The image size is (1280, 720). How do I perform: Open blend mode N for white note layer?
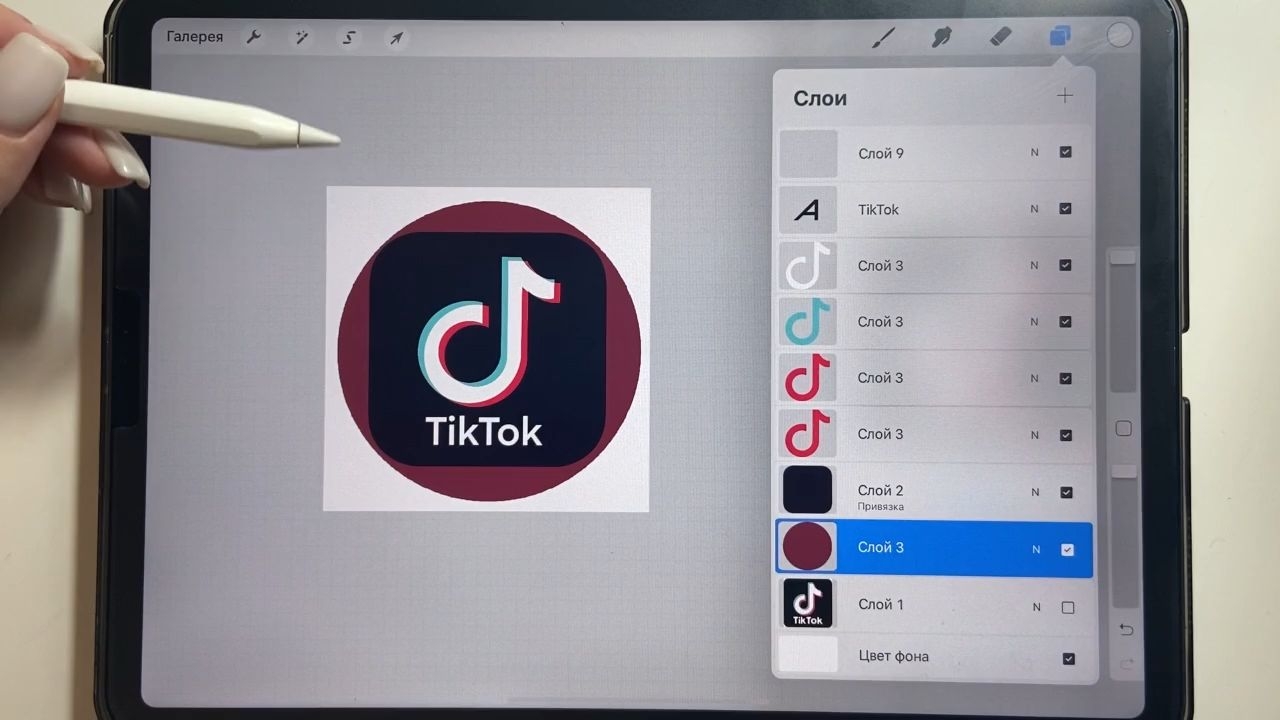coord(1034,266)
